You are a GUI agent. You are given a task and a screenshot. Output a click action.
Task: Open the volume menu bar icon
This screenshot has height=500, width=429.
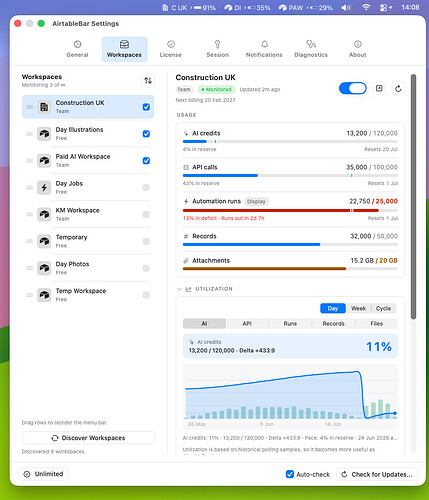346,7
